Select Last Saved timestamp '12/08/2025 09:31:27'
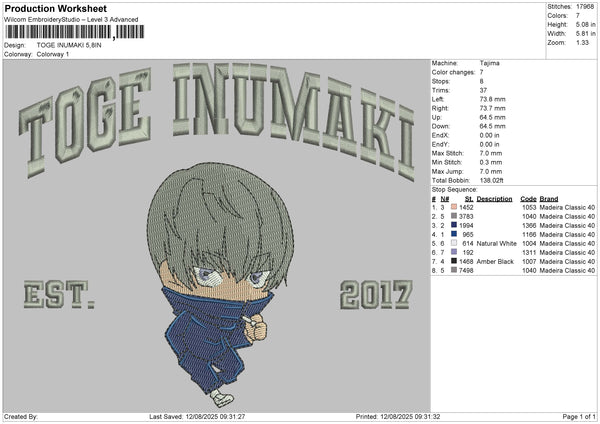Screen dimensions: 600x424 (215, 416)
